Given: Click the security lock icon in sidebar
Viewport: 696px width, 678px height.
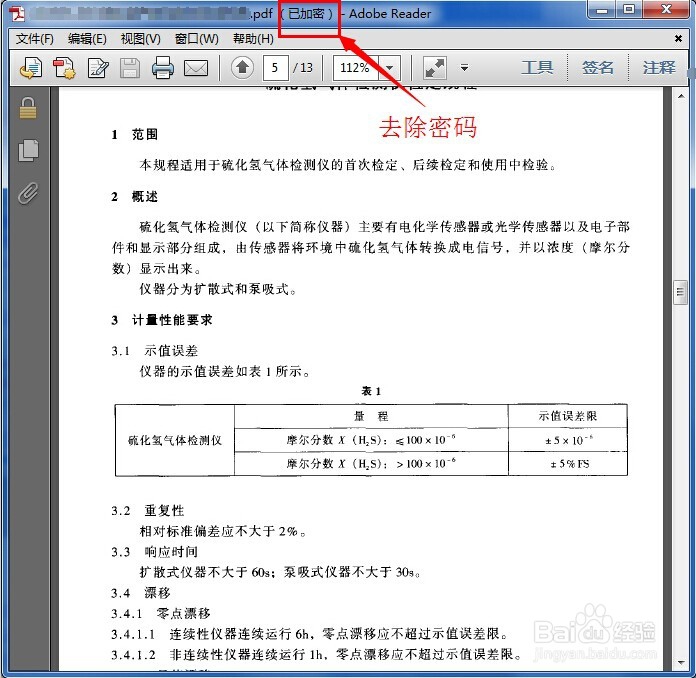Looking at the screenshot, I should 28,108.
